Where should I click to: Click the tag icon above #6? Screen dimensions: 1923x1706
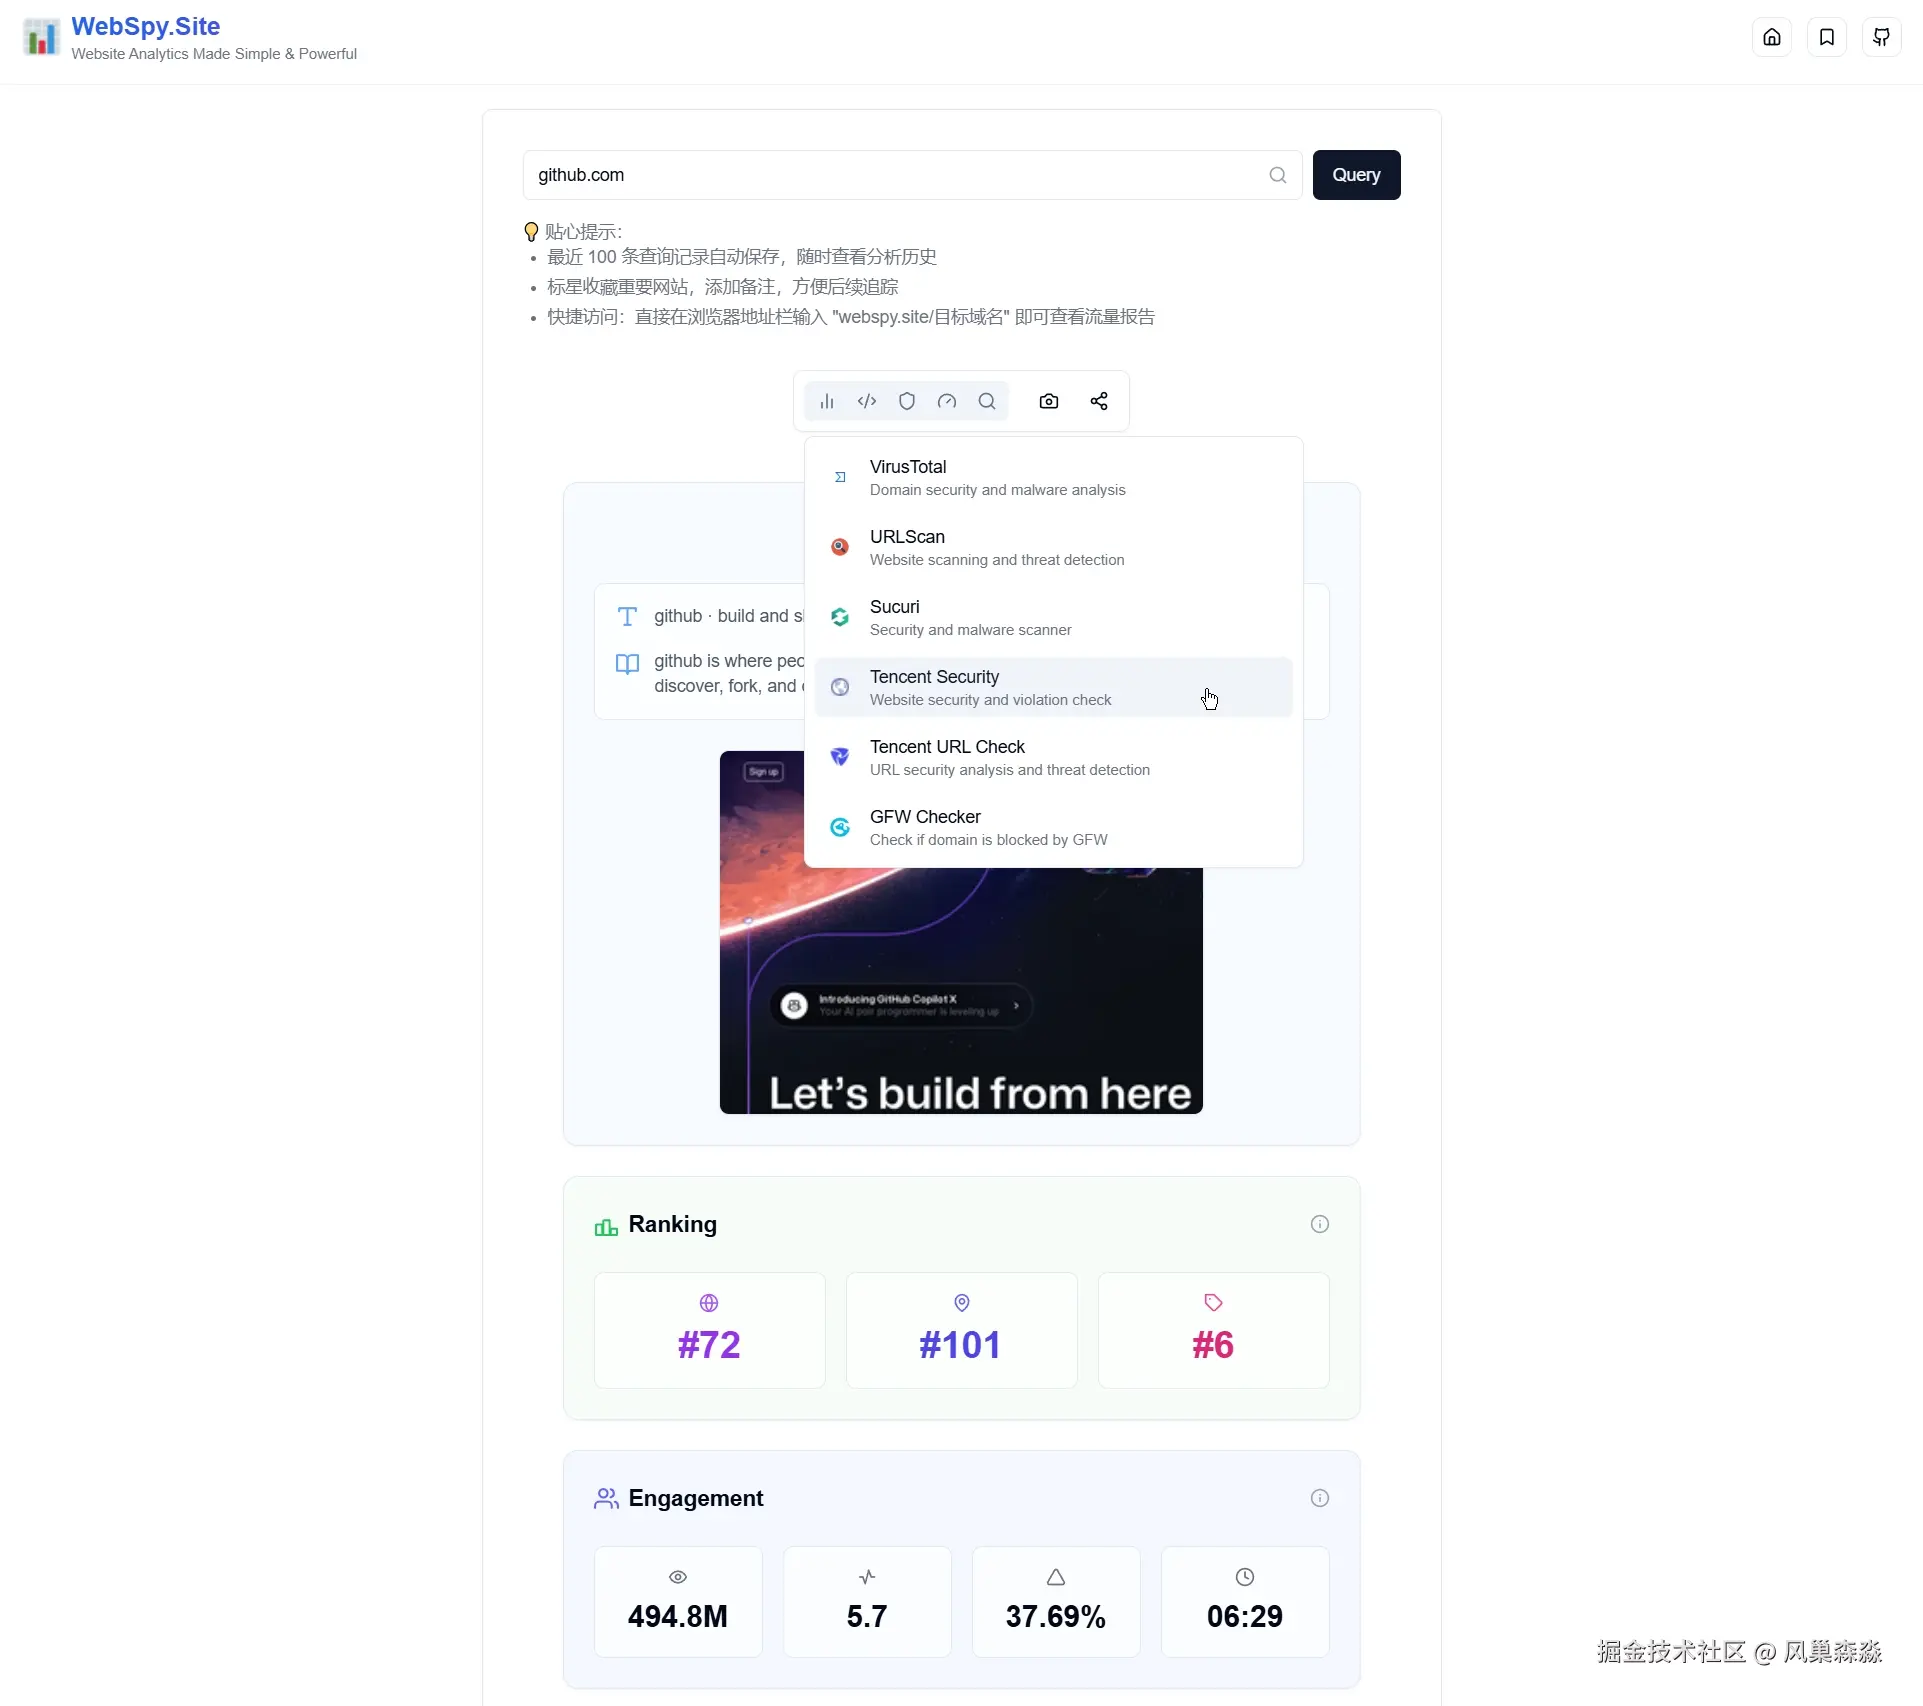[x=1213, y=1303]
